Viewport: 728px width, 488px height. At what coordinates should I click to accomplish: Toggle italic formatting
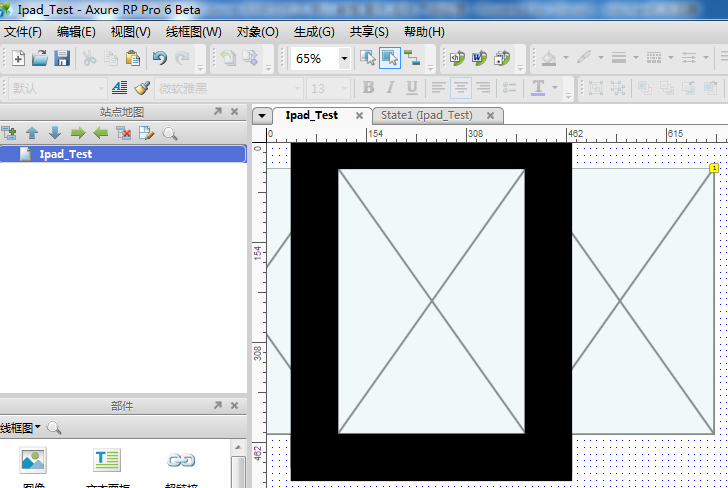390,87
